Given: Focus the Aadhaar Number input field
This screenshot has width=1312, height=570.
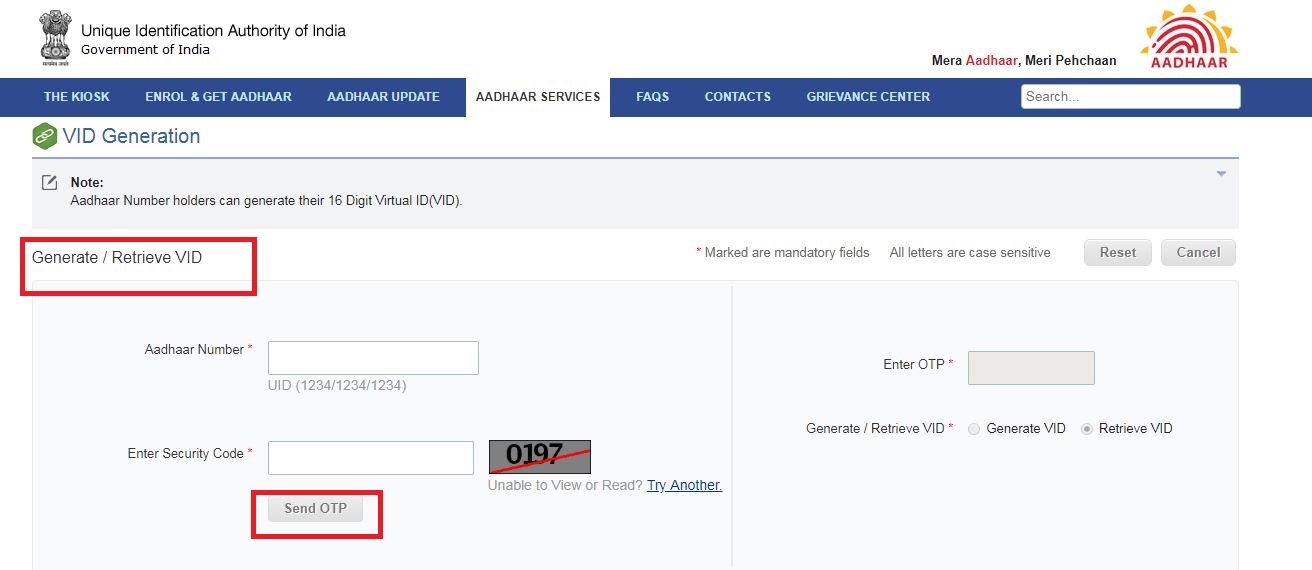Looking at the screenshot, I should pyautogui.click(x=373, y=358).
